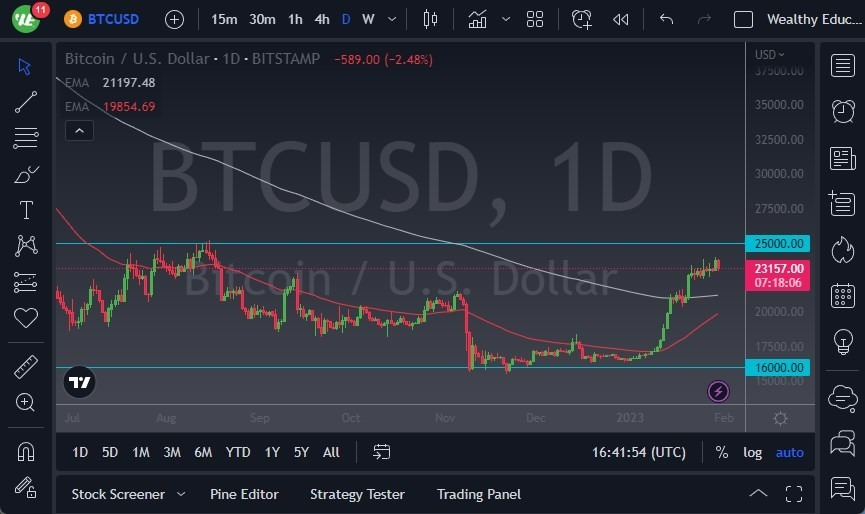Click the TradingView logo on chart

[x=79, y=382]
